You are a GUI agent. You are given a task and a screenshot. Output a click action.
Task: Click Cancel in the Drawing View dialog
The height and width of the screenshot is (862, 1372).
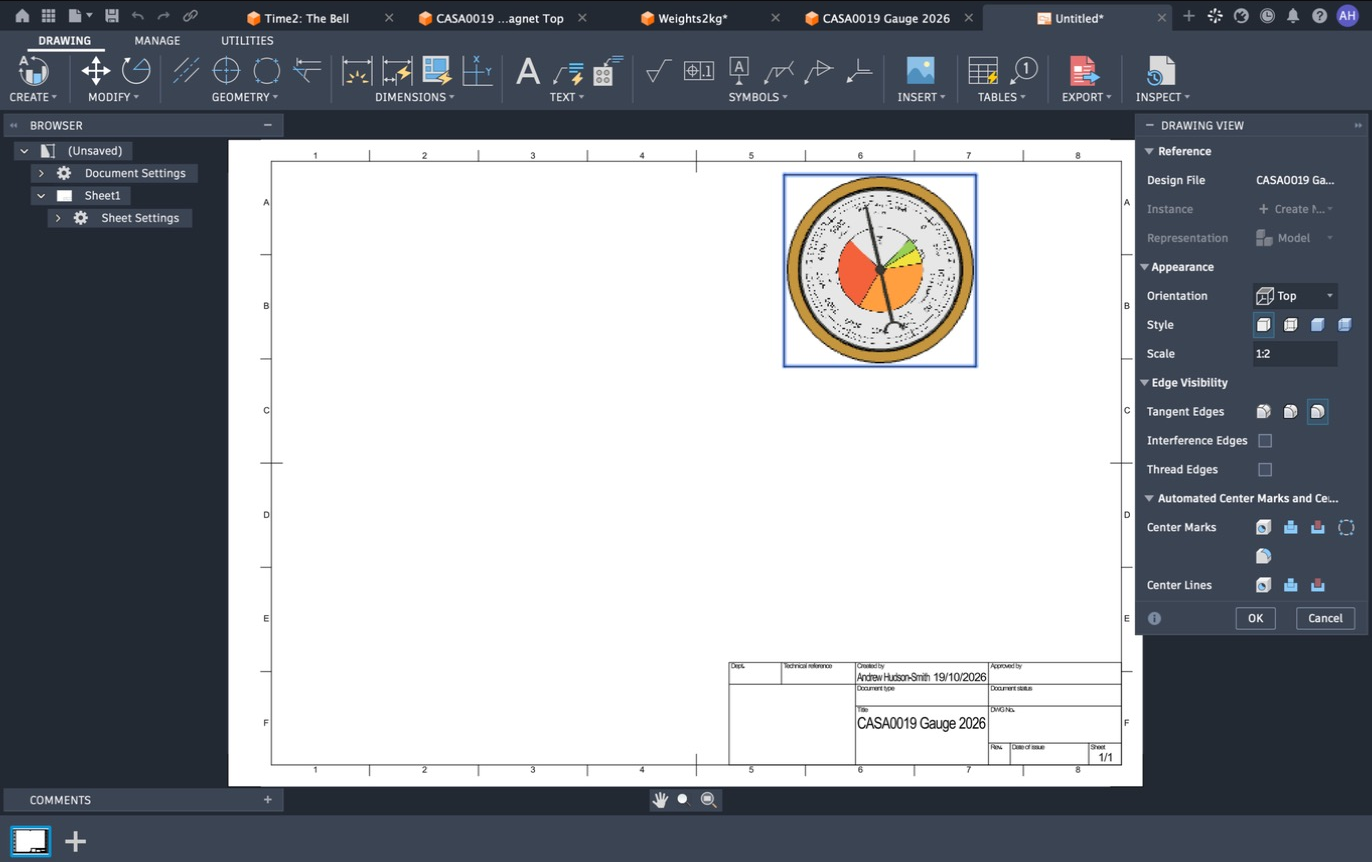coord(1326,618)
